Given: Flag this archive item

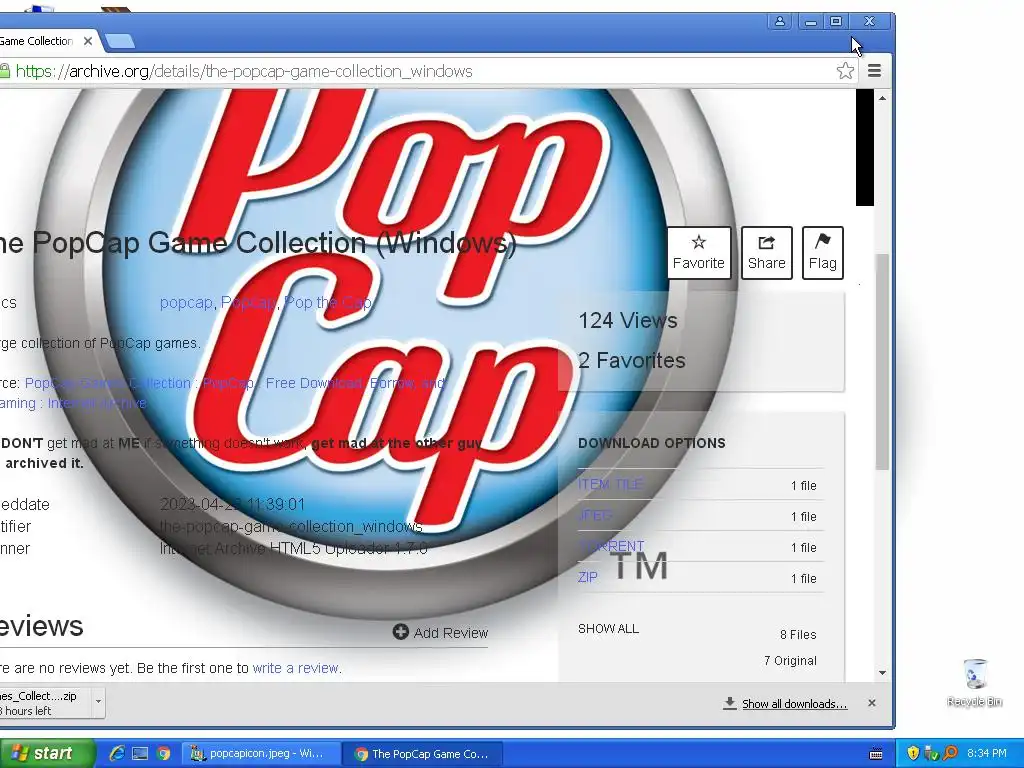Looking at the screenshot, I should [823, 253].
